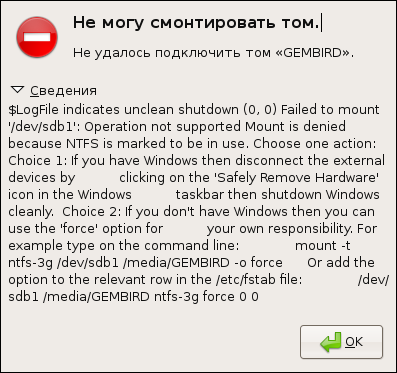The width and height of the screenshot is (397, 373).
Task: Click 'because NTFS is marked to be in use'
Action: tap(129, 144)
